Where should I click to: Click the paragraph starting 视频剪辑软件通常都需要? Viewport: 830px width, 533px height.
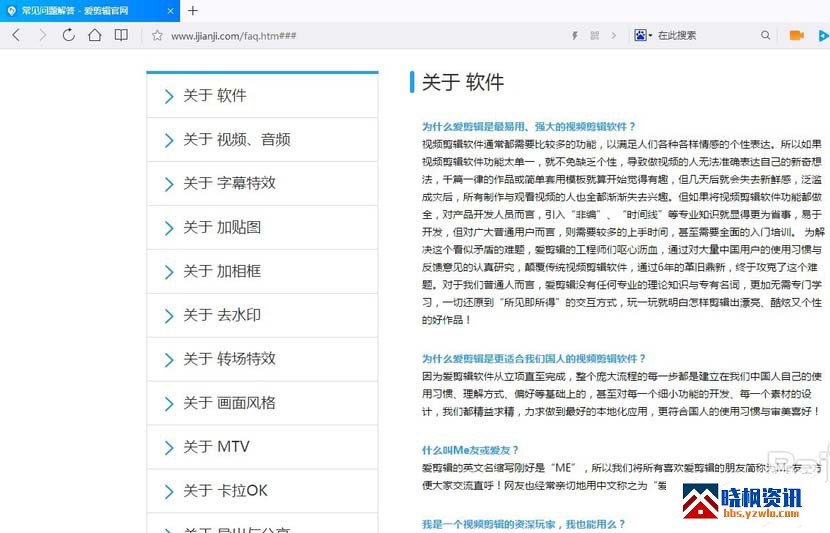click(622, 232)
